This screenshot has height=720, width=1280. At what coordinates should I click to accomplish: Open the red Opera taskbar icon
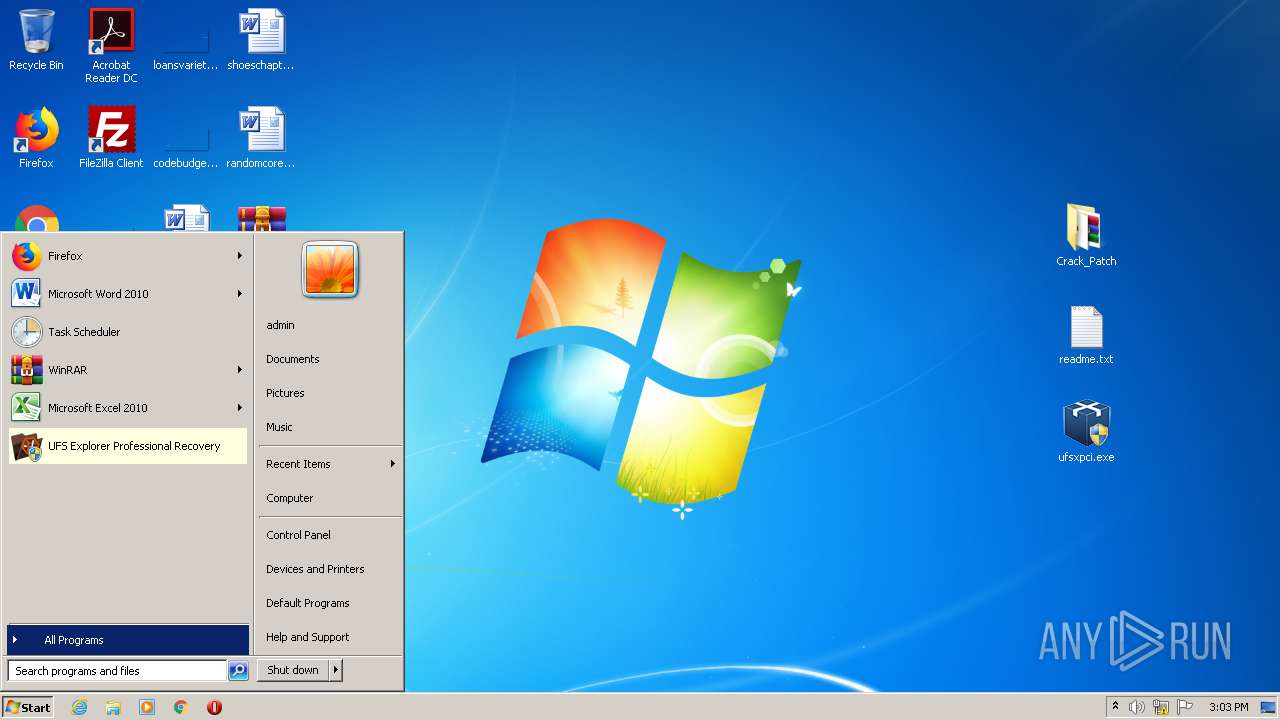[214, 707]
